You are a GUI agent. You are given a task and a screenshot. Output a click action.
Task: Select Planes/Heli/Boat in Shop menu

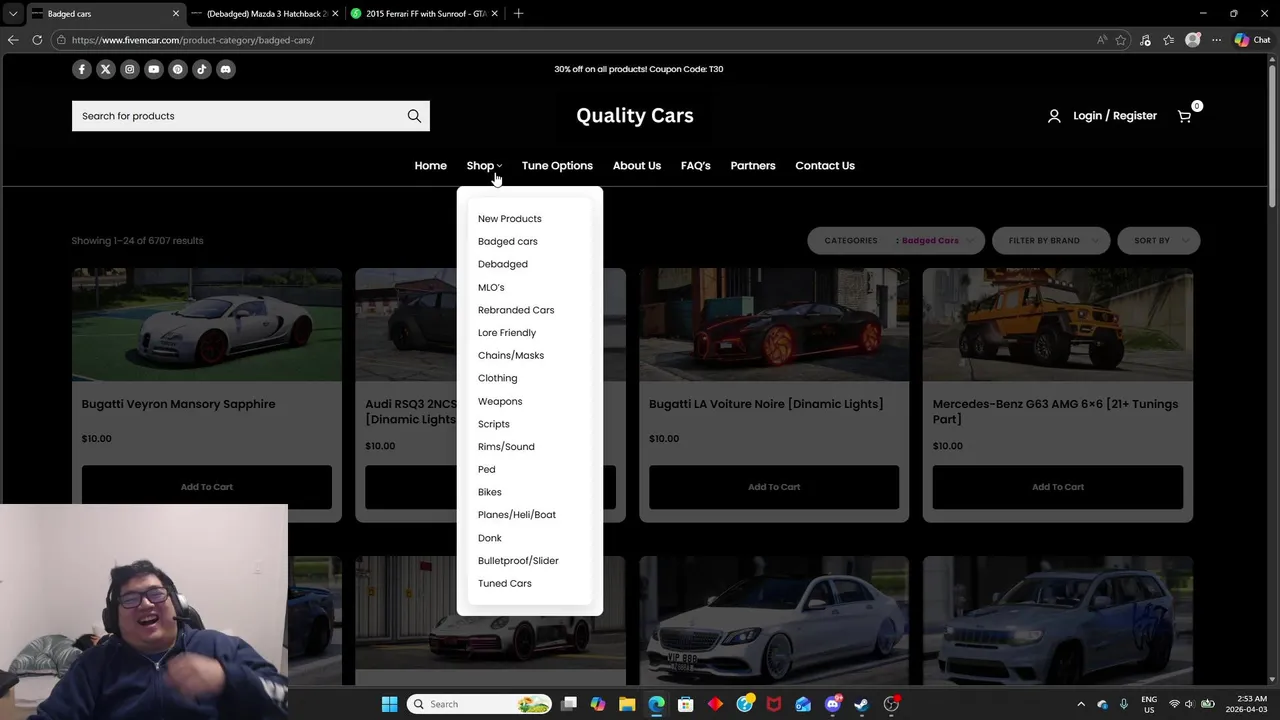click(517, 515)
